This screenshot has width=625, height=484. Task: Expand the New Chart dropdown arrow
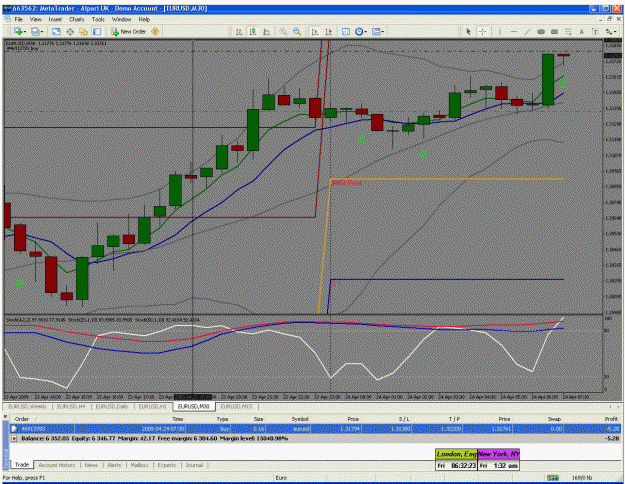pyautogui.click(x=25, y=31)
